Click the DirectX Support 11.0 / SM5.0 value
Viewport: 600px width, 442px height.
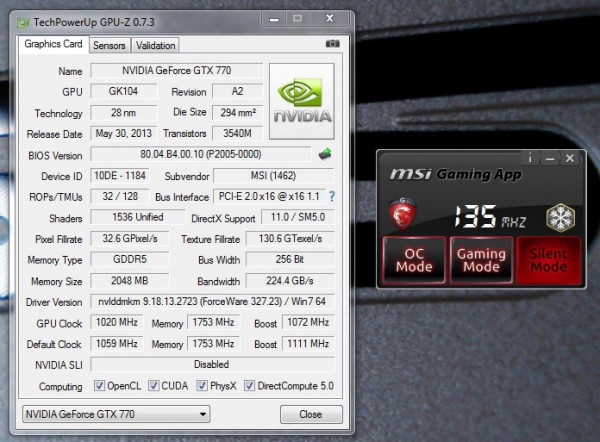pos(298,217)
